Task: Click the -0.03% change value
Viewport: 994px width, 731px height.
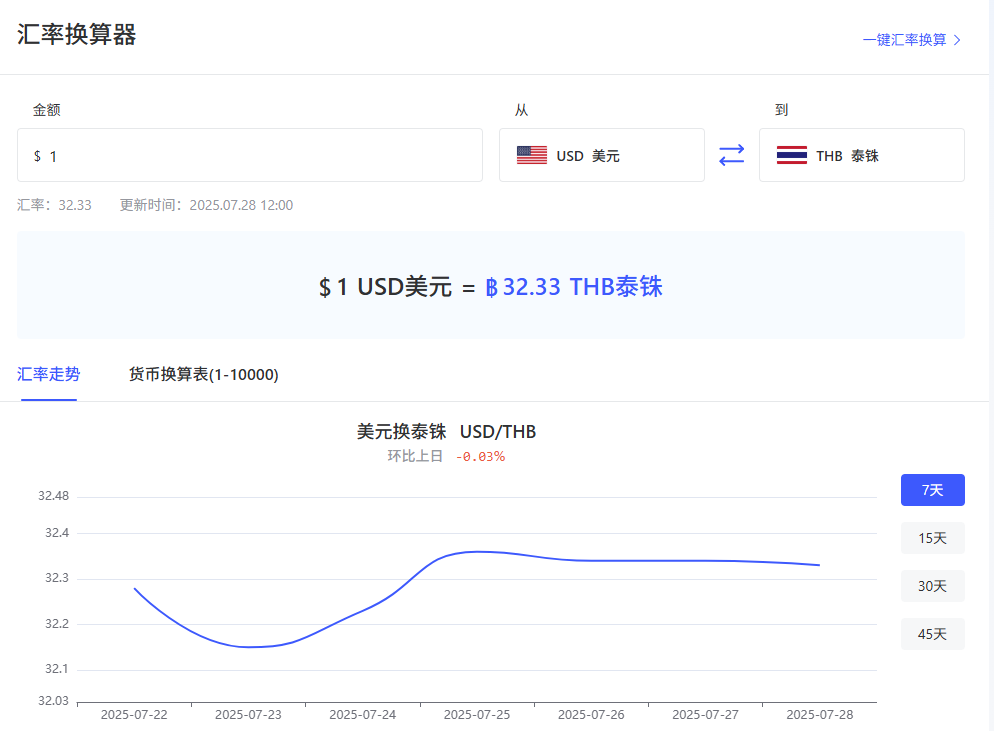Action: coord(481,456)
